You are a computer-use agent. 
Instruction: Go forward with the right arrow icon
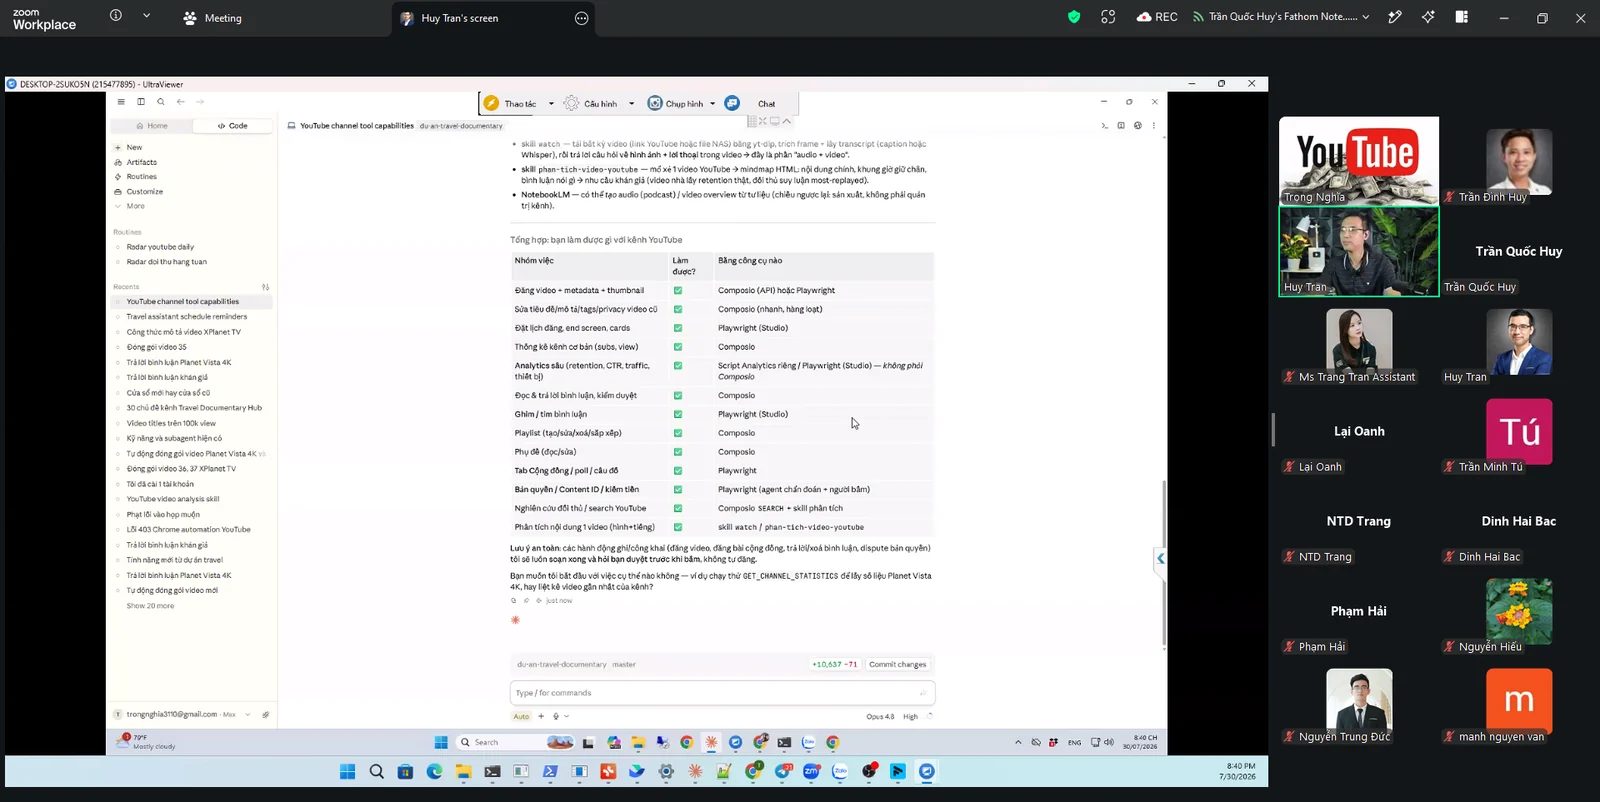pyautogui.click(x=200, y=102)
